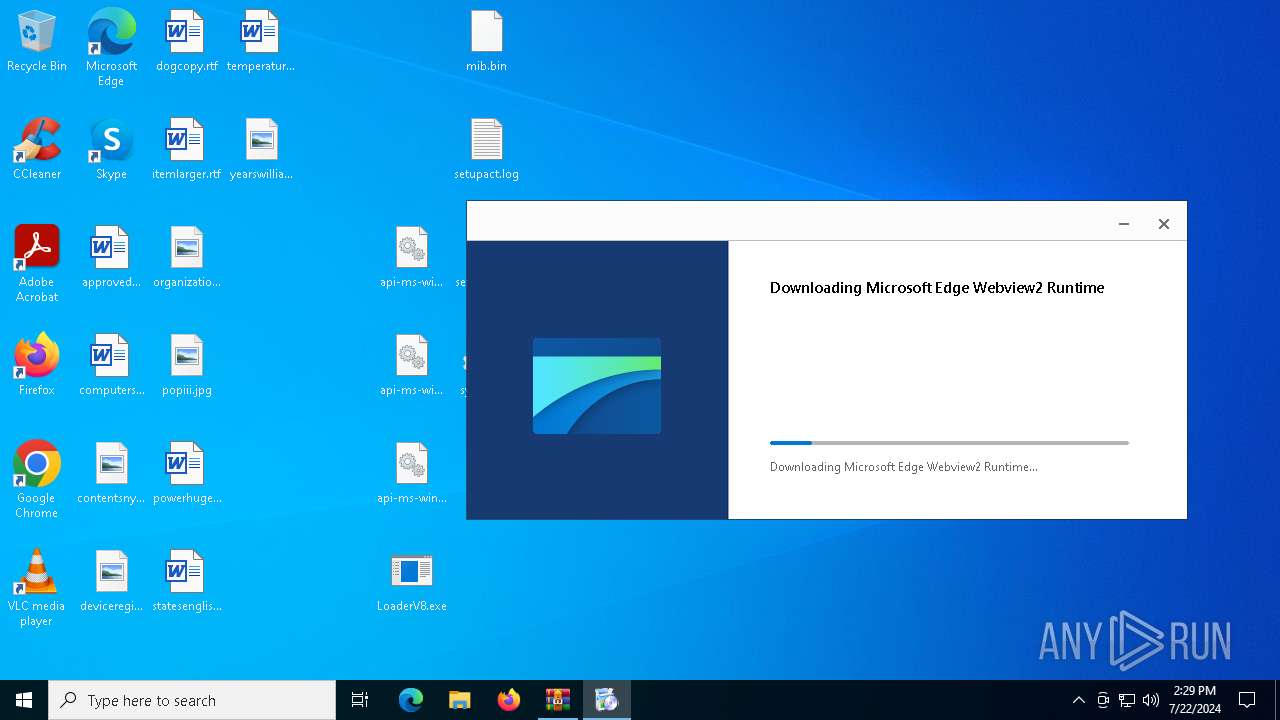Click the Downloading Microsoft Edge Webview2 Runtime... status text
1280x720 pixels.
904,467
